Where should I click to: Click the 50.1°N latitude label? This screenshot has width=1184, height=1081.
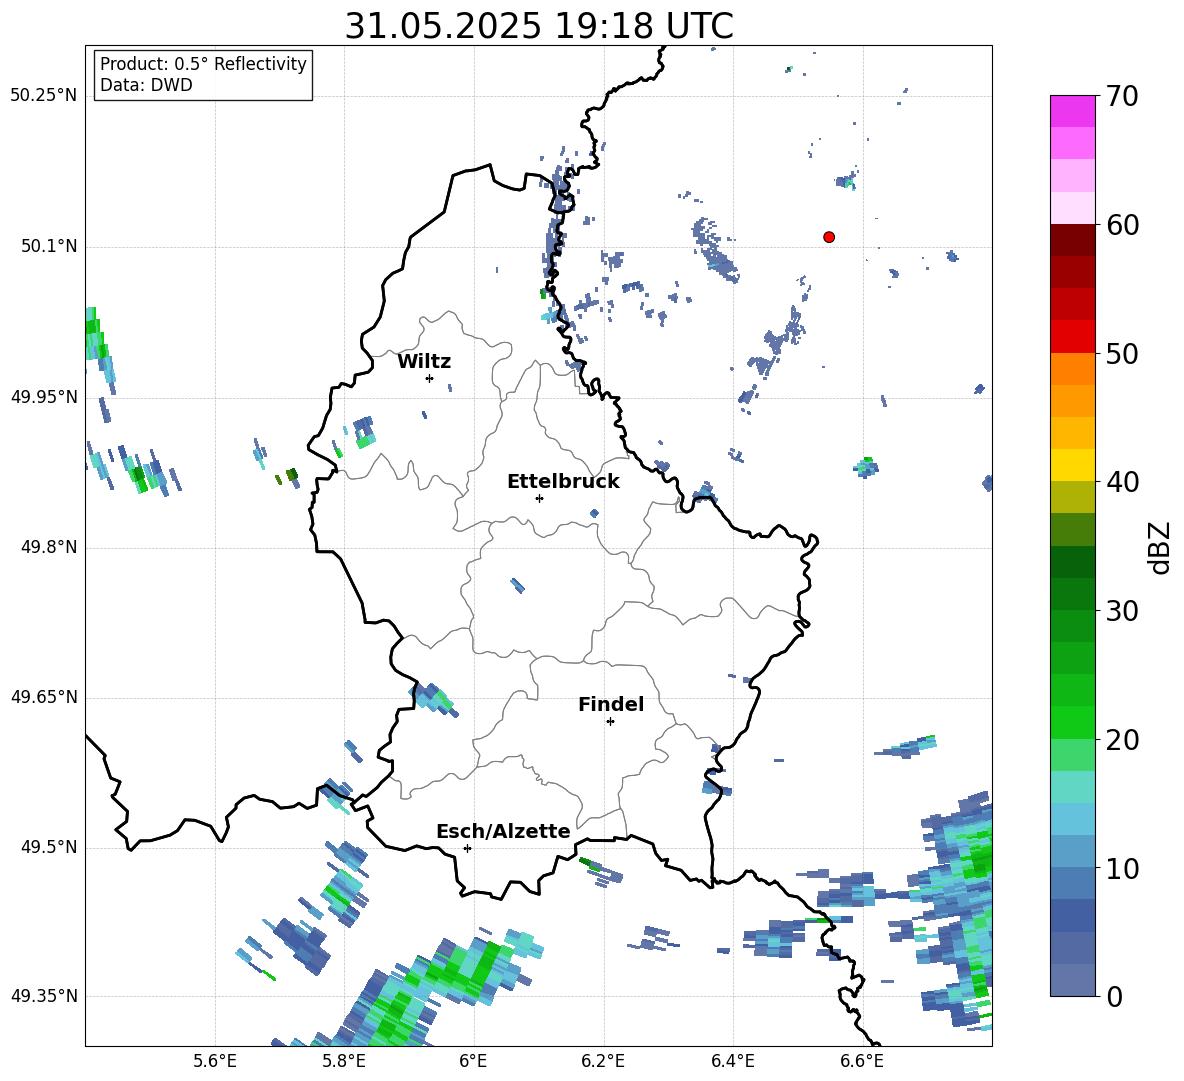pyautogui.click(x=49, y=247)
